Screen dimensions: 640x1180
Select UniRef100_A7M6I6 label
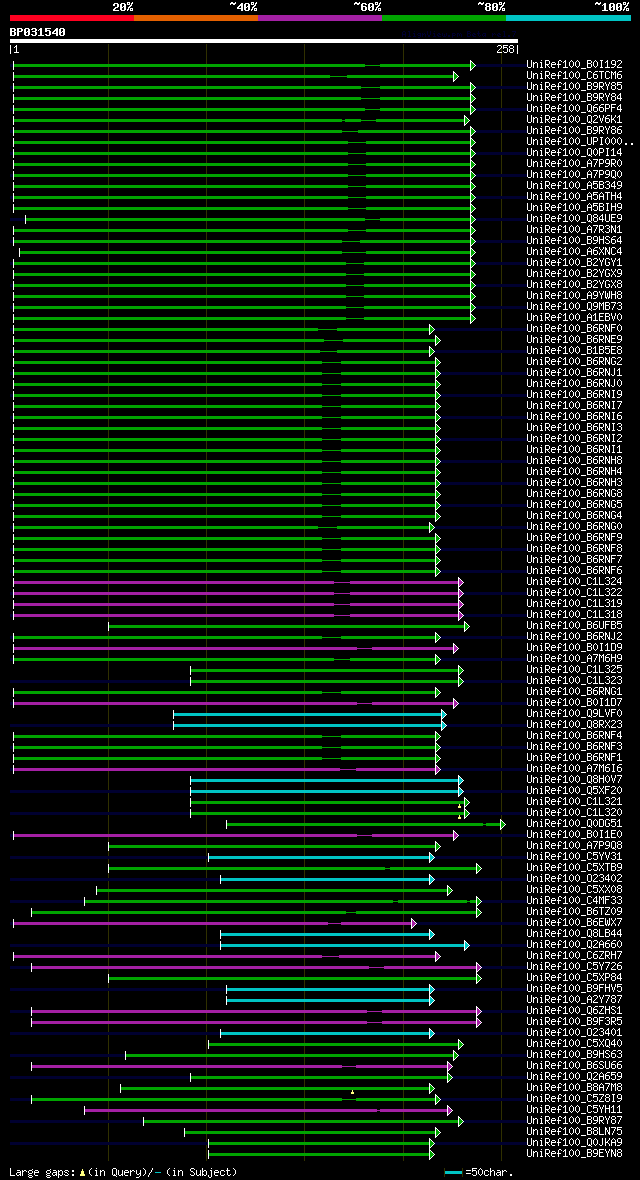click(574, 768)
